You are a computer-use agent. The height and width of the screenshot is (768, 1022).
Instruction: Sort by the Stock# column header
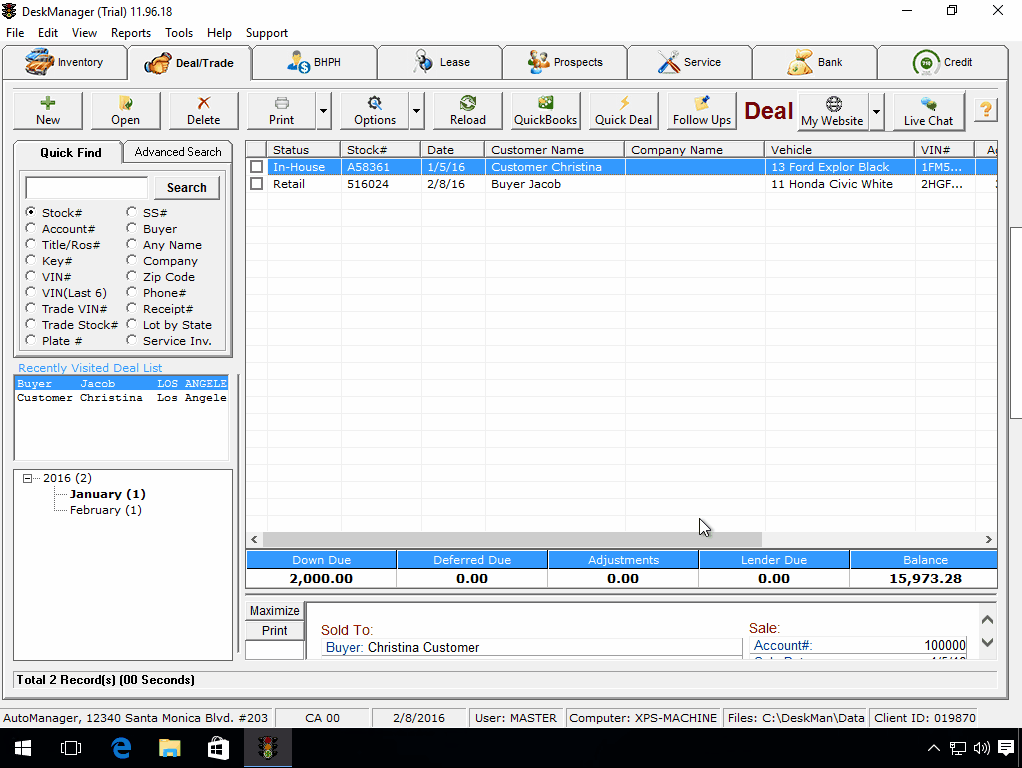coord(380,150)
